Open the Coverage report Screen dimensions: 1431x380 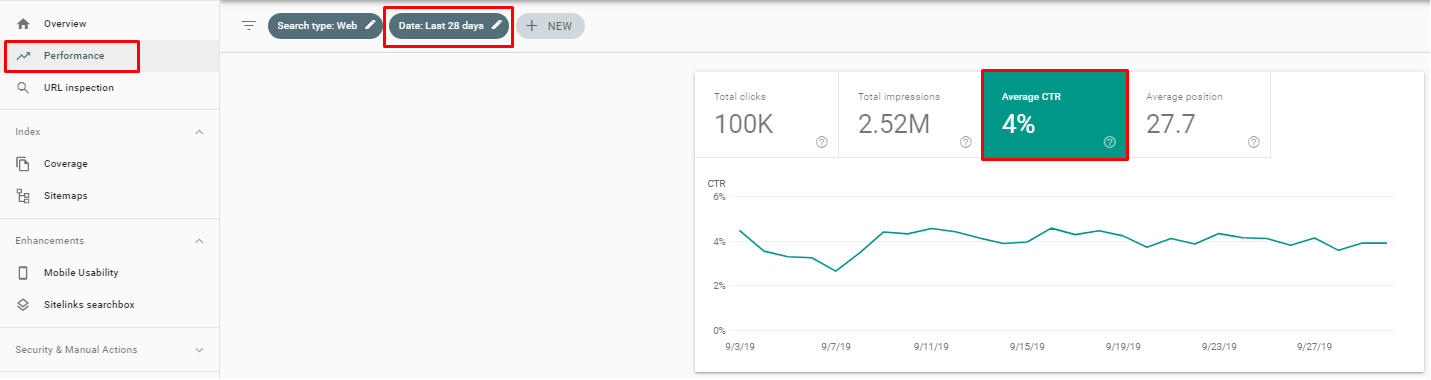coord(109,164)
